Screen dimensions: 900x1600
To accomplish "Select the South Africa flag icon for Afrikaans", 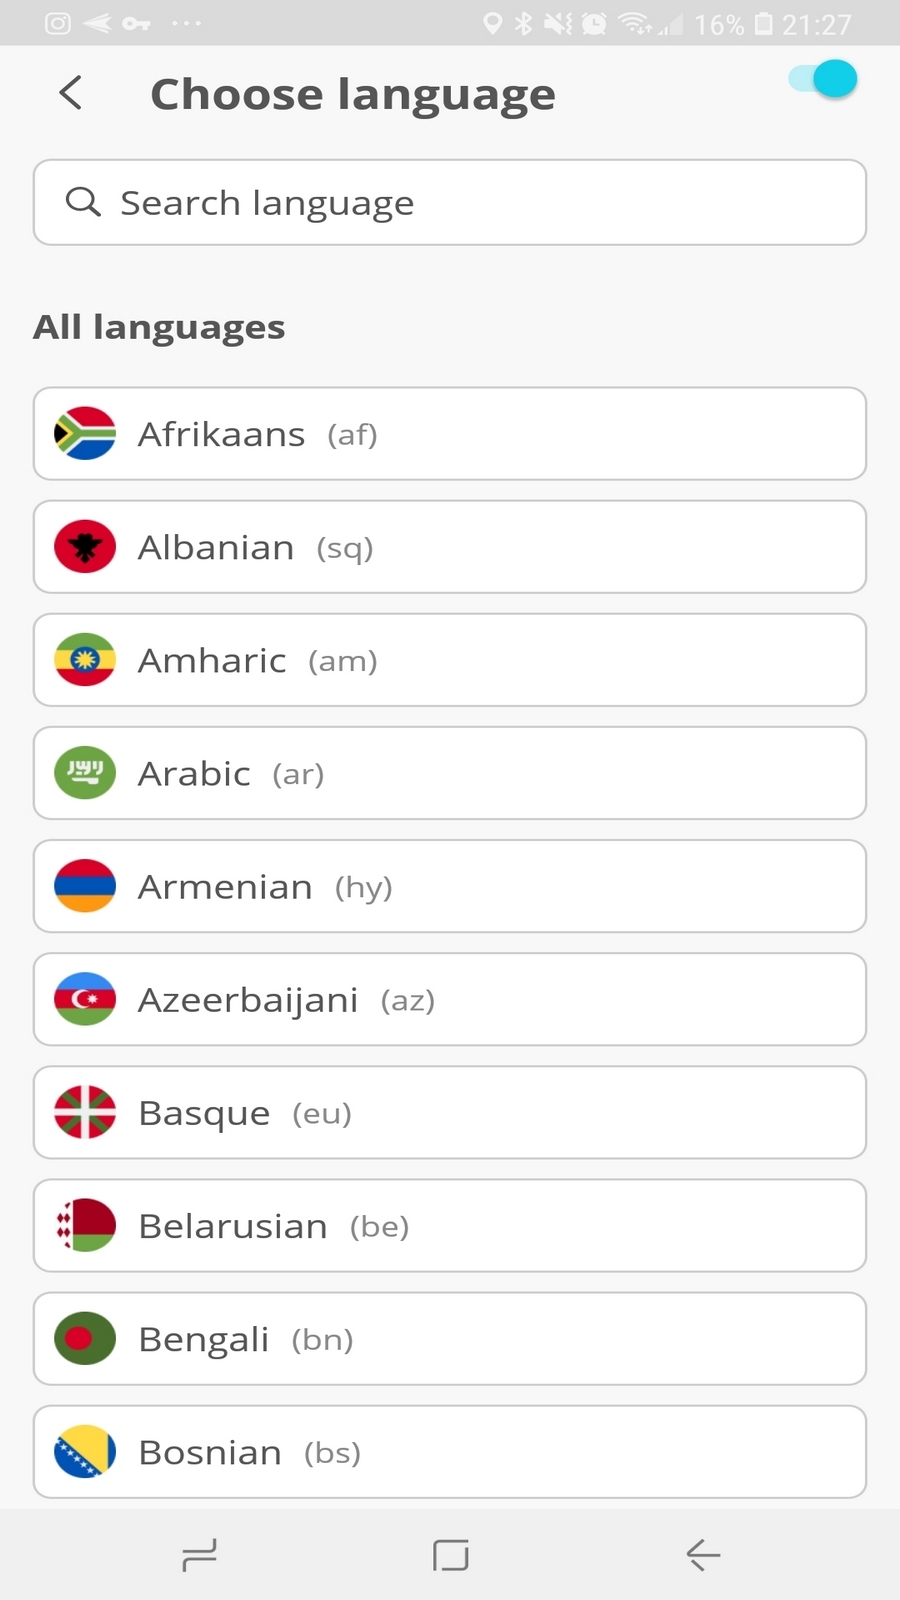I will [x=85, y=433].
